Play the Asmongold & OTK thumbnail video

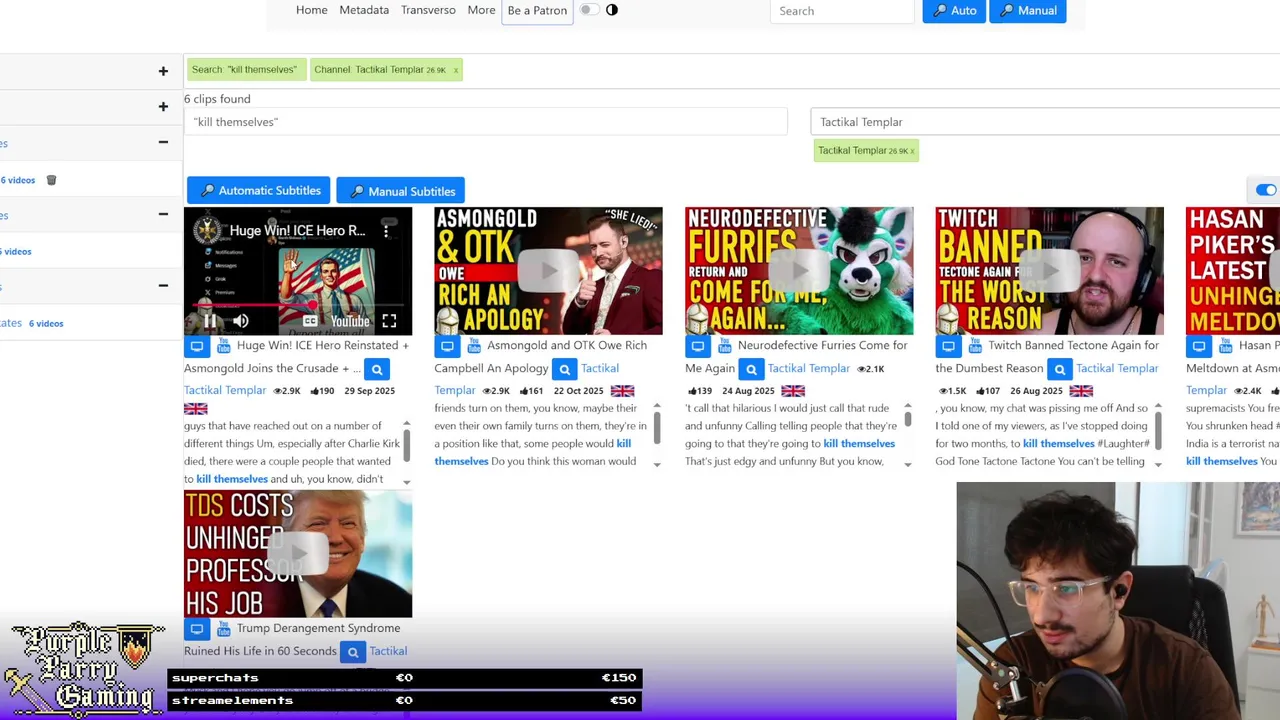tap(548, 270)
